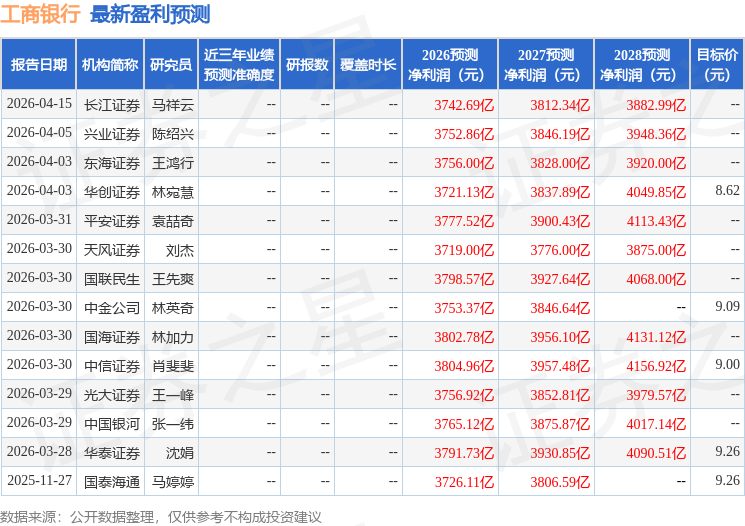The width and height of the screenshot is (745, 526).
Task: Select the 近三年业绩预测准确度 column header
Action: pyautogui.click(x=239, y=65)
